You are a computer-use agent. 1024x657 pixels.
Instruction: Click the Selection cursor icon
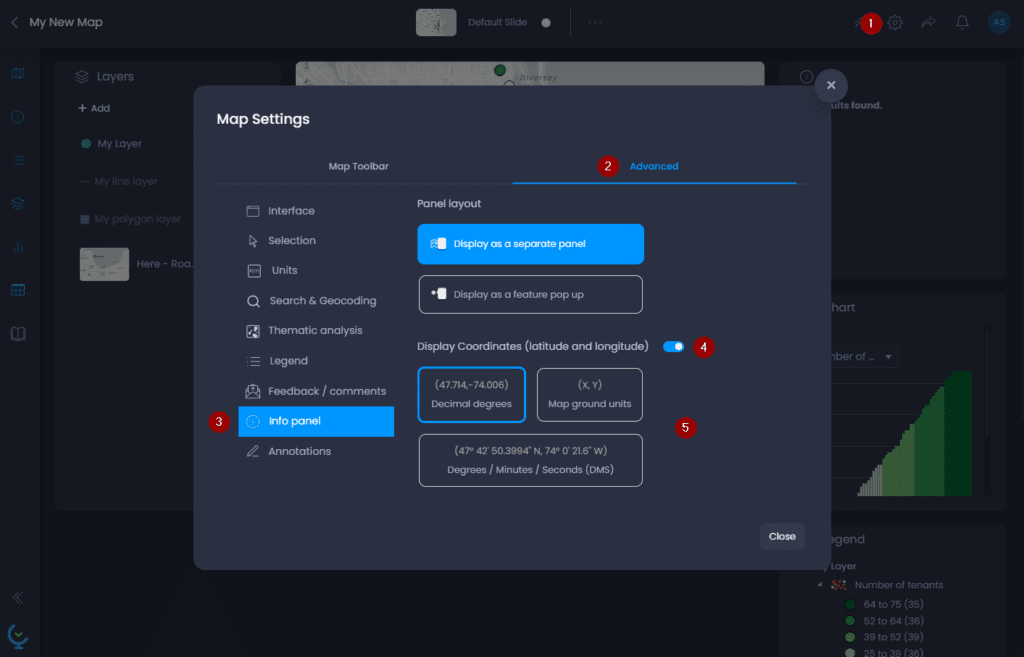253,241
